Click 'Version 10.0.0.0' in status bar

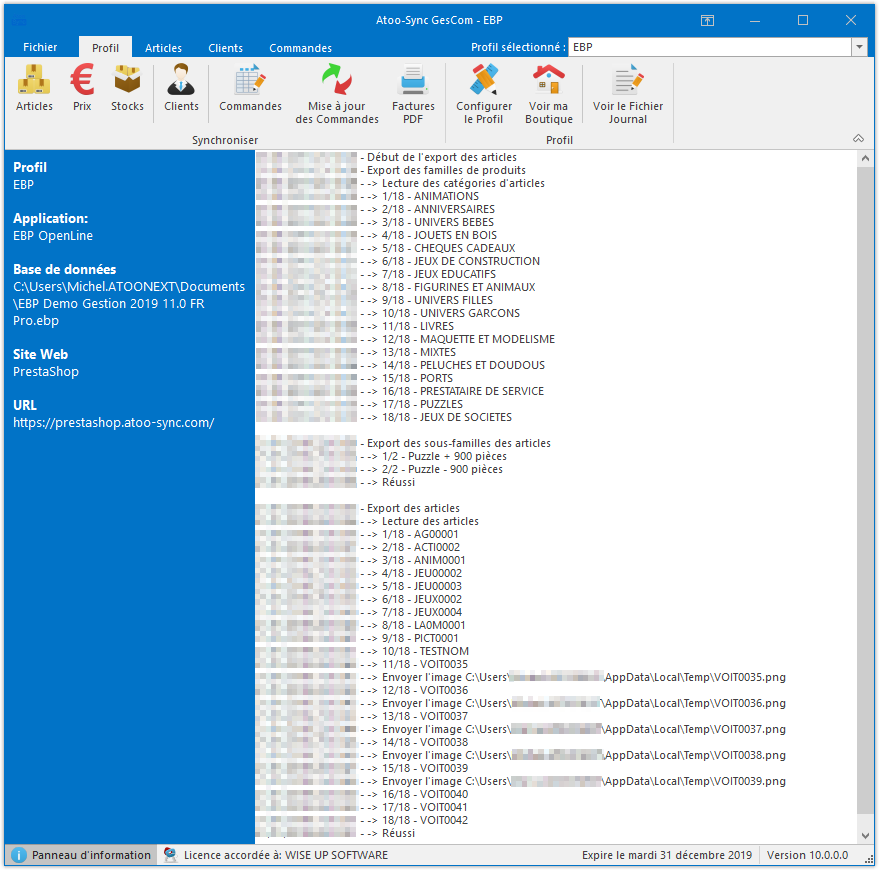(x=807, y=855)
